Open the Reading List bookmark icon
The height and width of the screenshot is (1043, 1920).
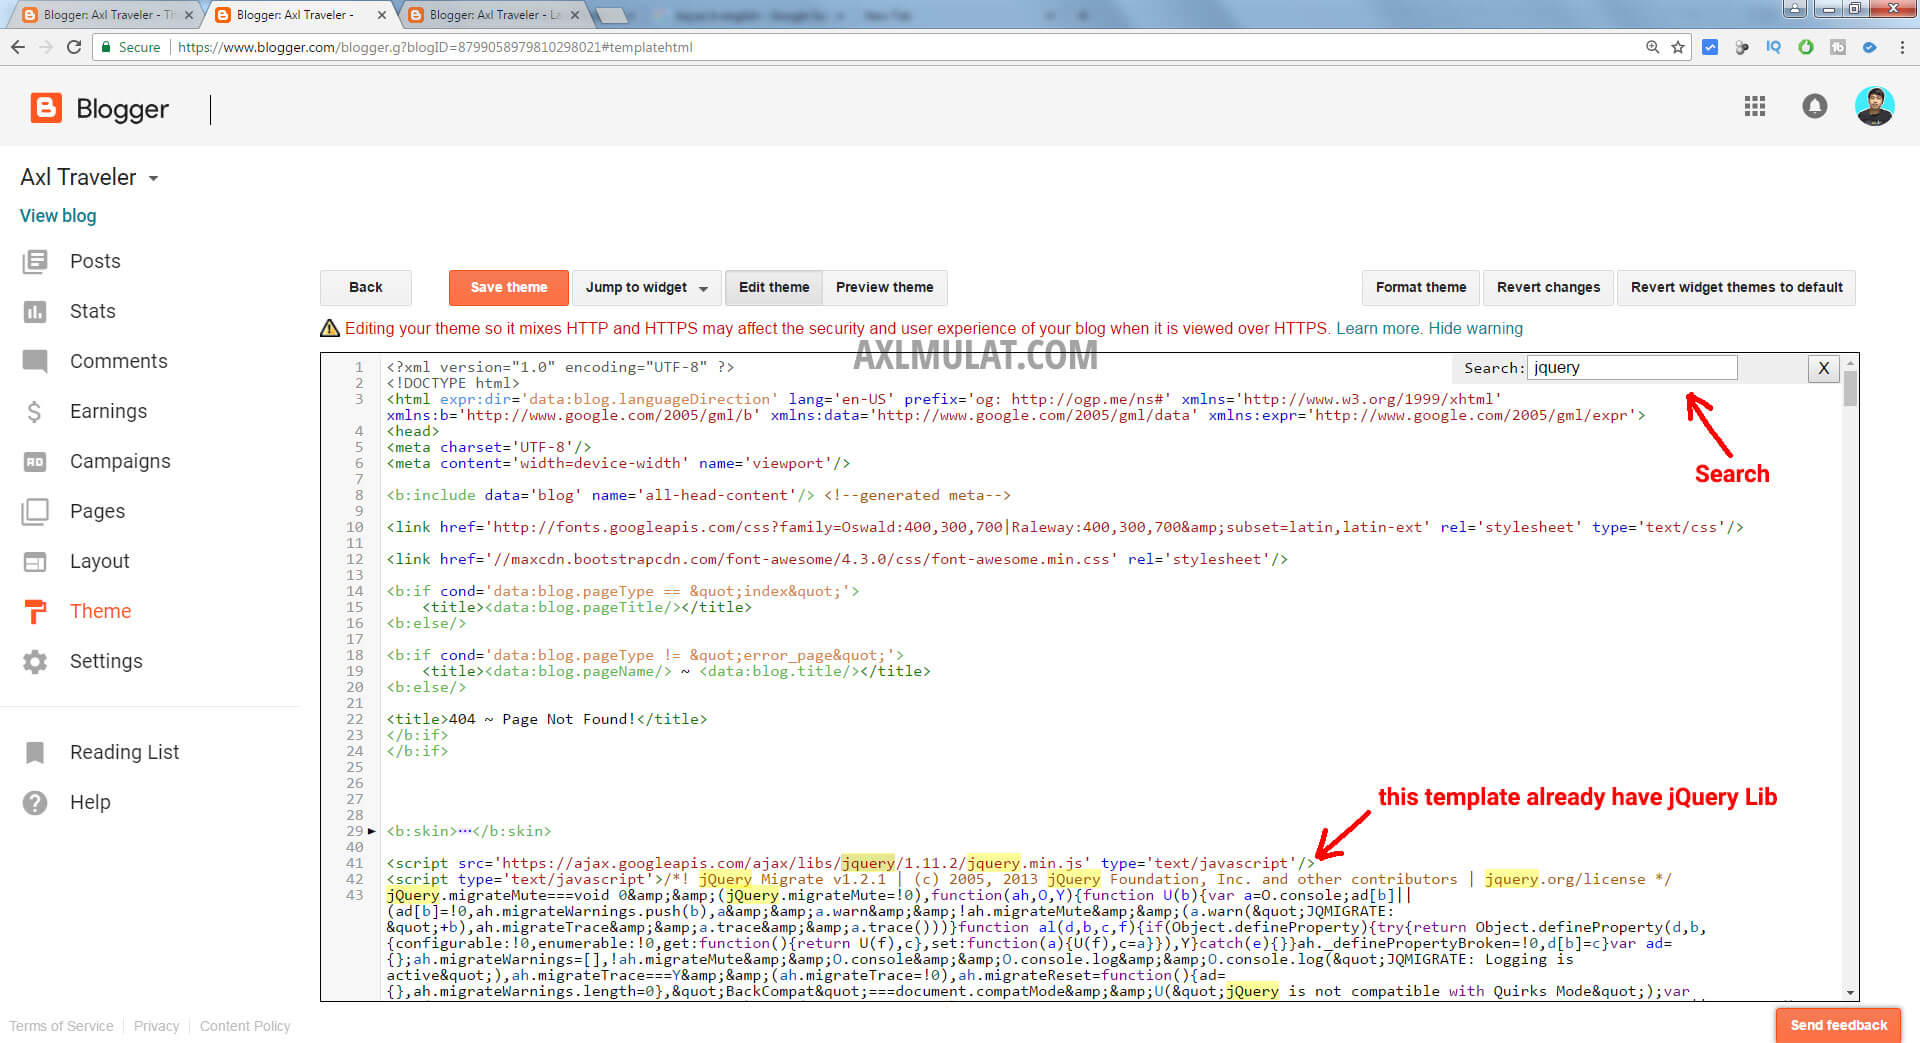(x=35, y=752)
